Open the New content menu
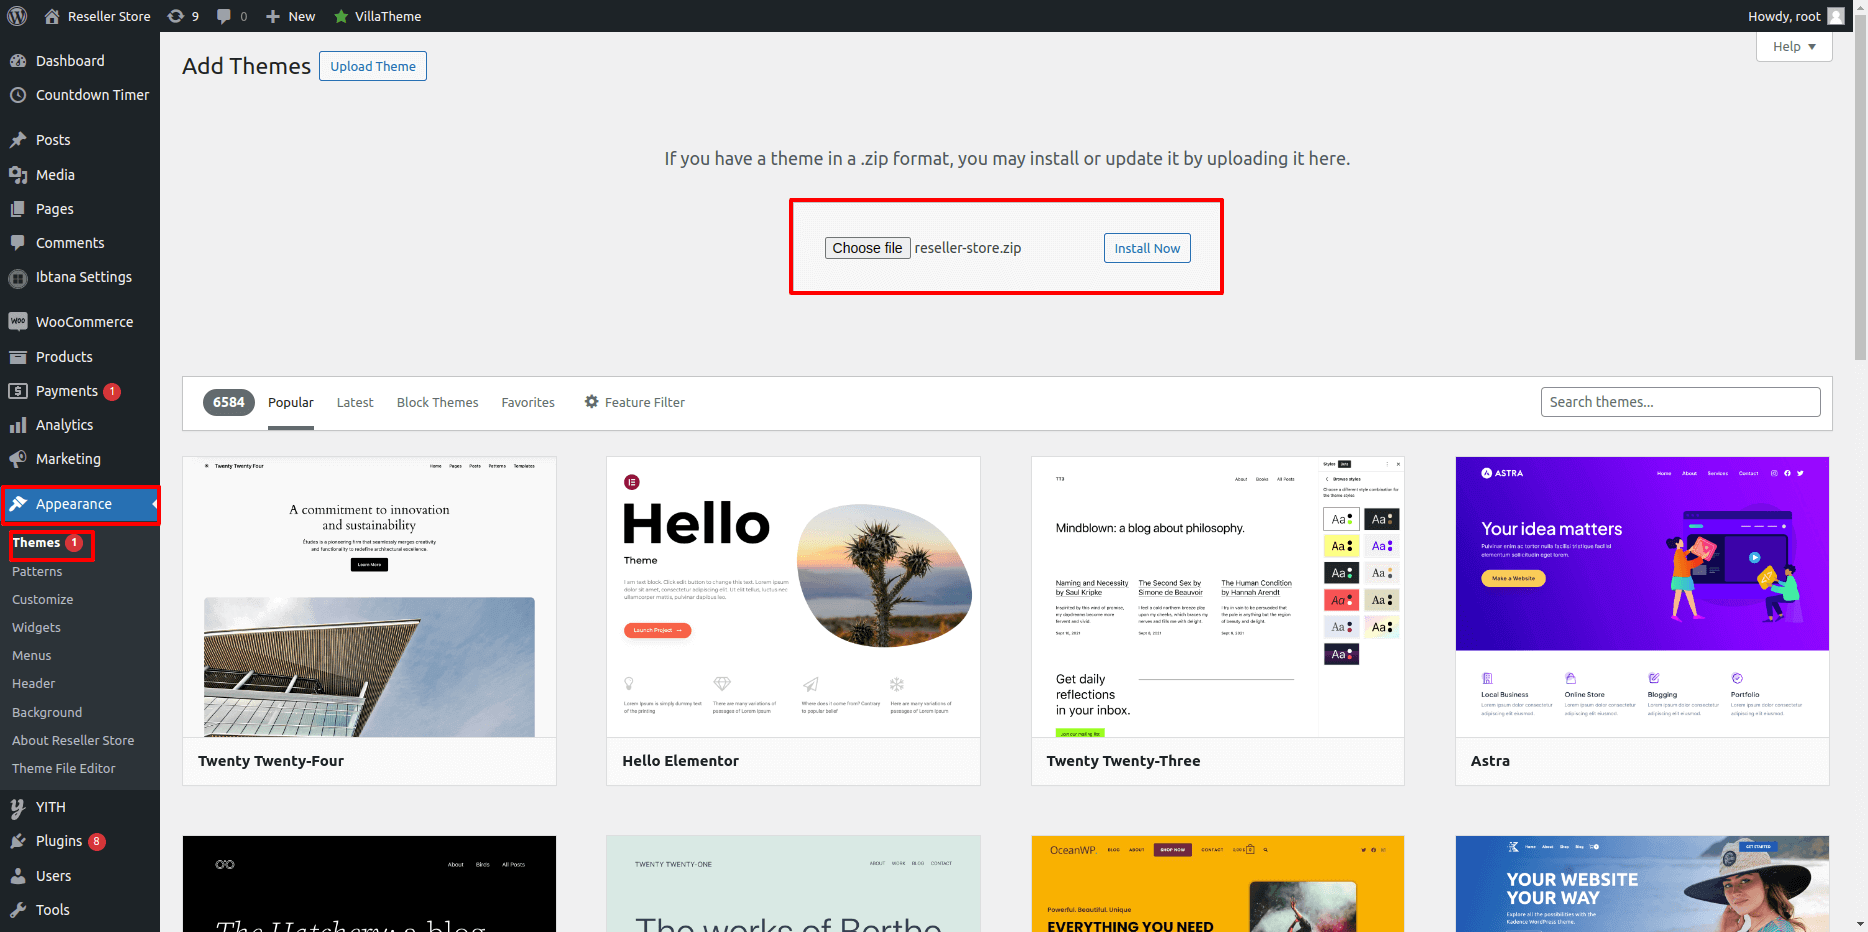The image size is (1868, 932). (x=291, y=16)
